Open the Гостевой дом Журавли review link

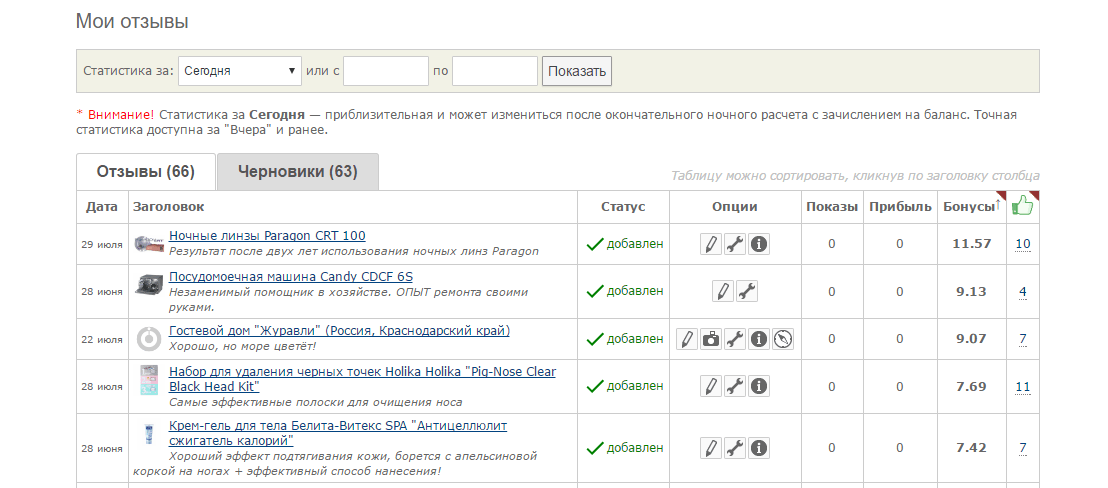coord(339,331)
